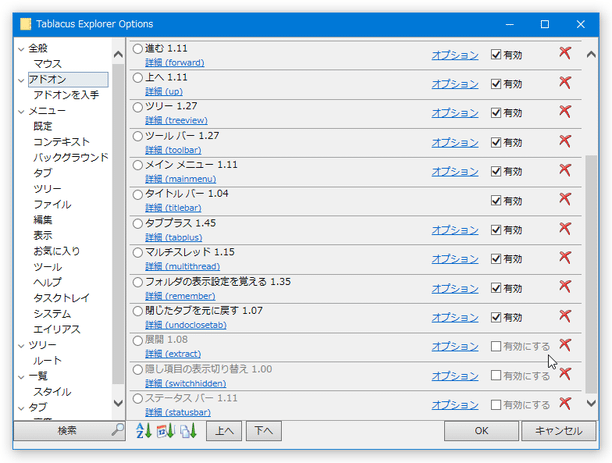
Task: Confirm with the OK button
Action: pos(481,431)
